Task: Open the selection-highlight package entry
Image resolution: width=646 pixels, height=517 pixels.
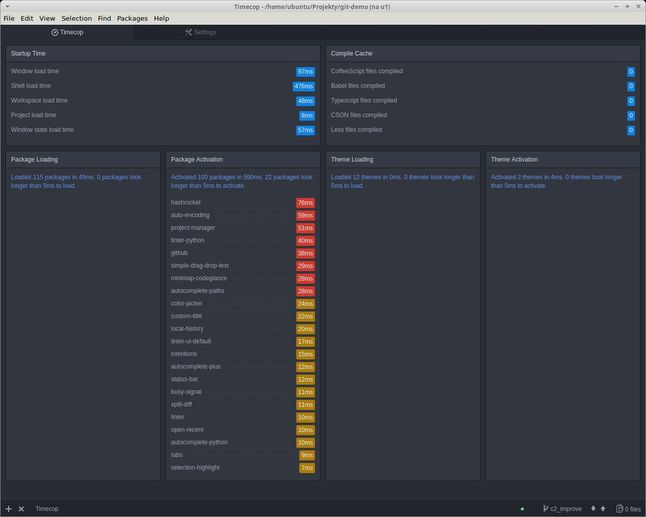Action: pyautogui.click(x=195, y=468)
